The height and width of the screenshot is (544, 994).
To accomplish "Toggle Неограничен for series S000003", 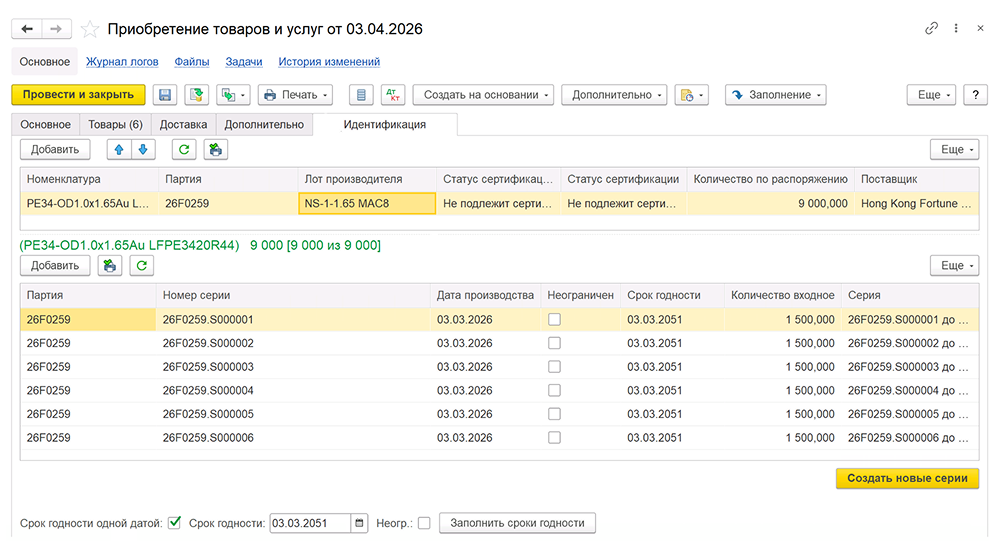I will (x=554, y=366).
